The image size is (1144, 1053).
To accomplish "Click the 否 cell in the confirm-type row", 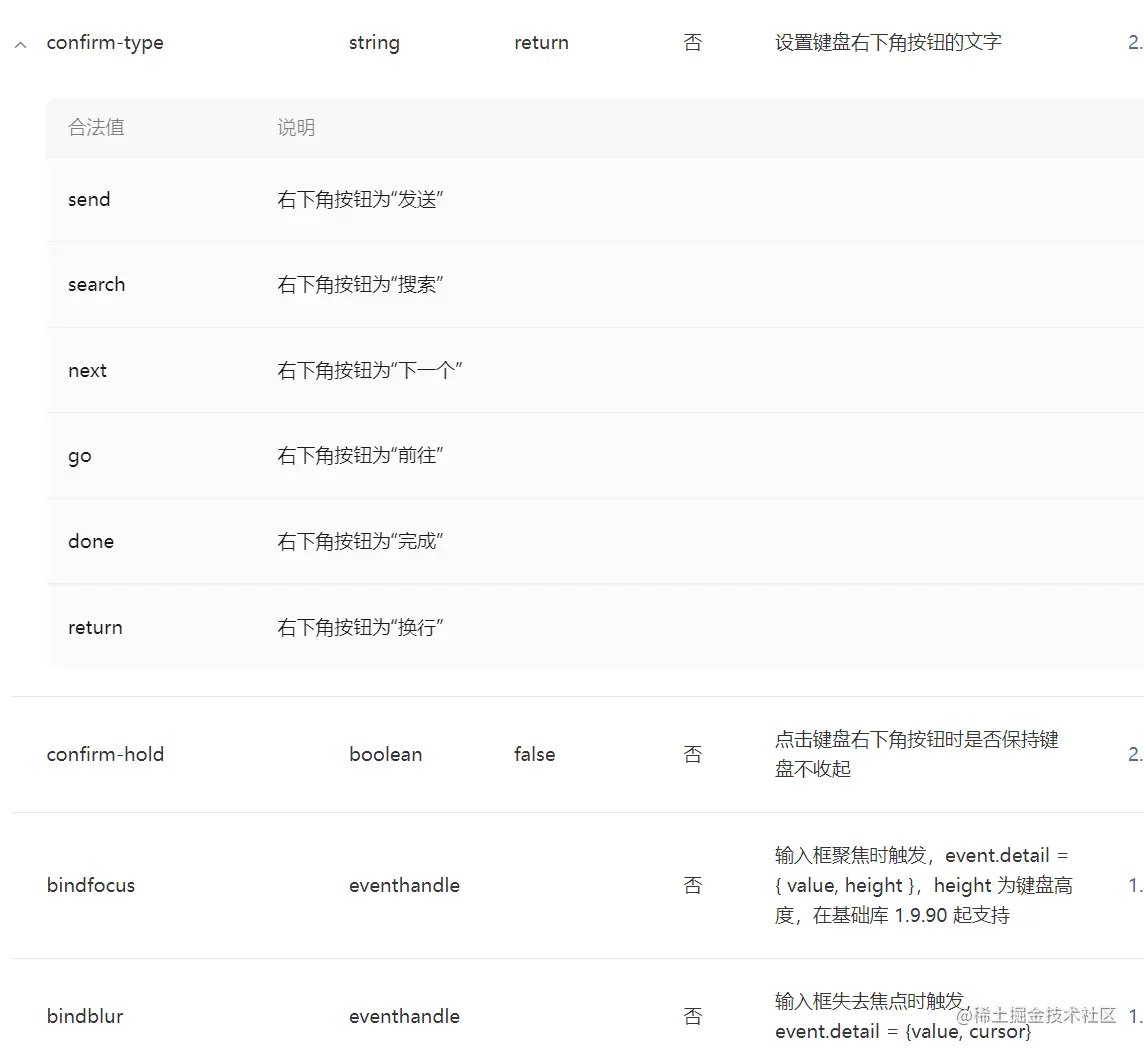I will coord(692,43).
